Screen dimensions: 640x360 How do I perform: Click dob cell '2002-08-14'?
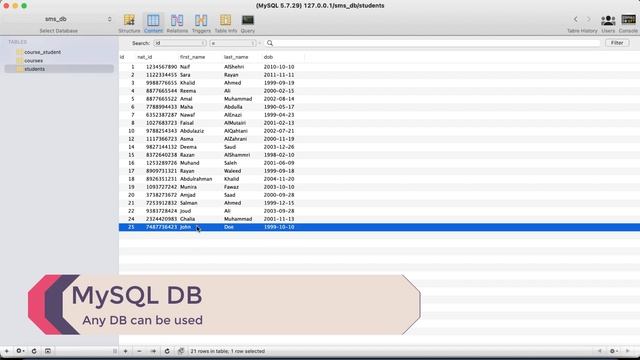[279, 99]
